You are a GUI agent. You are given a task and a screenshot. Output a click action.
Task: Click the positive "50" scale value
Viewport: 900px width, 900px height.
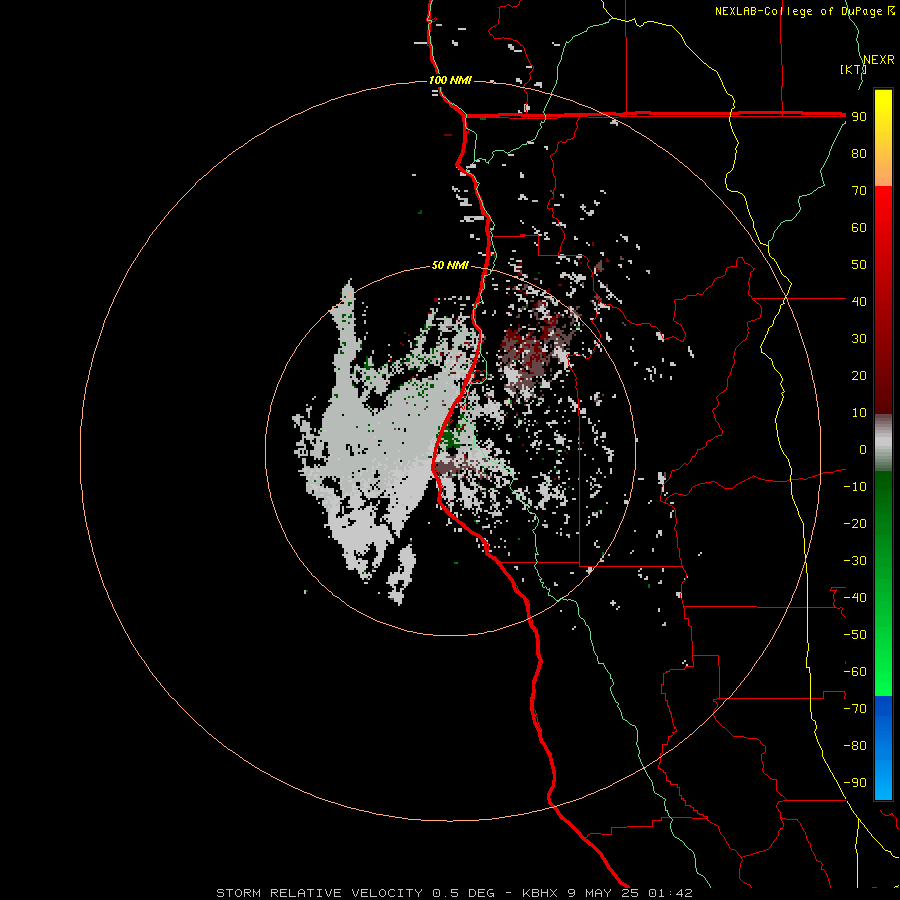tap(859, 265)
